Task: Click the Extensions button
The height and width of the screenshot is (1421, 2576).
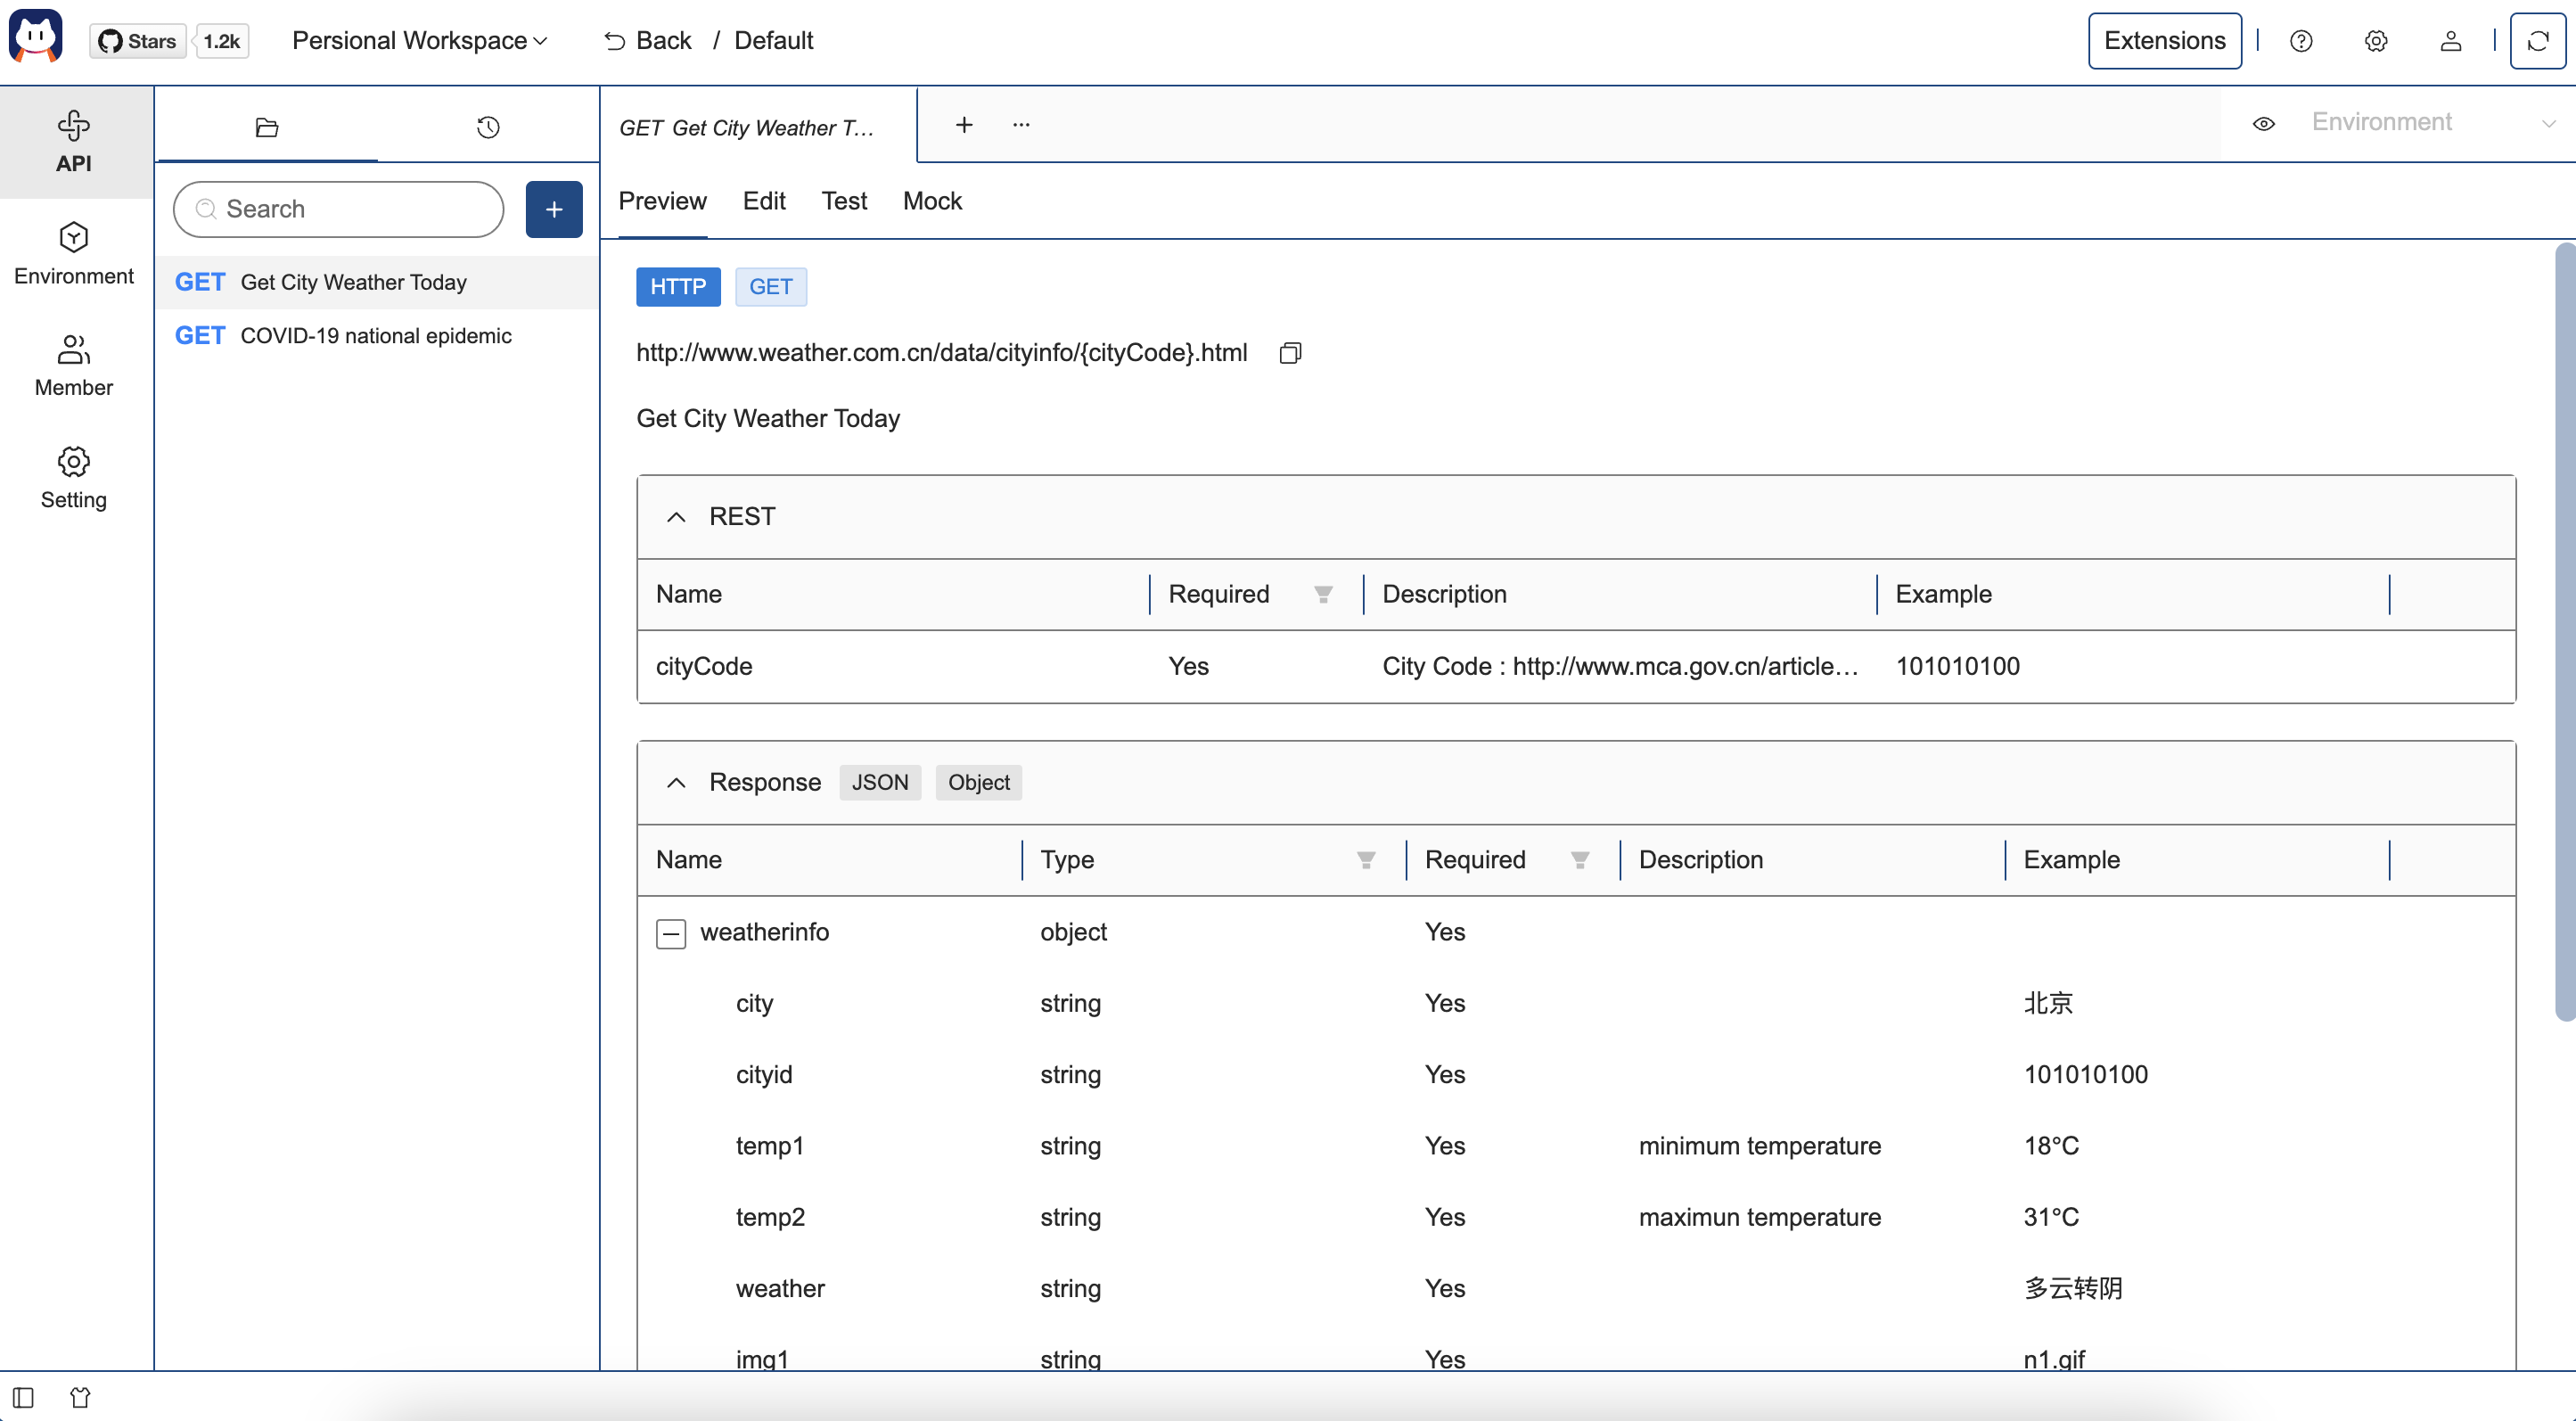Action: [2164, 41]
